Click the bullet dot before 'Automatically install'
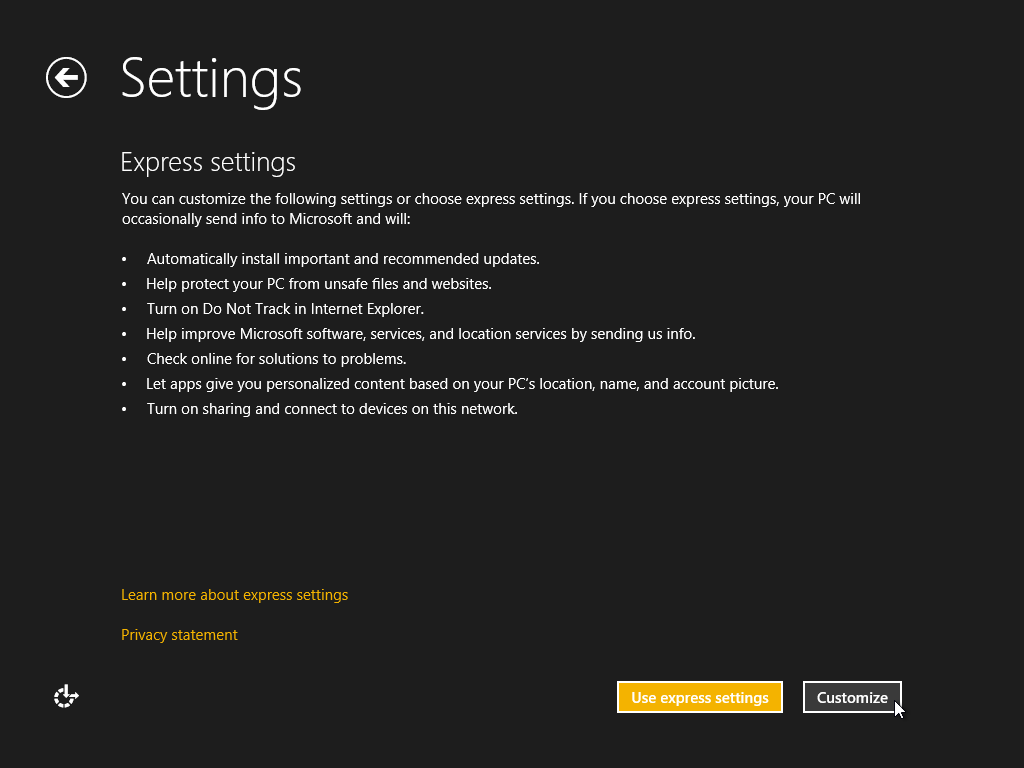 [x=125, y=260]
